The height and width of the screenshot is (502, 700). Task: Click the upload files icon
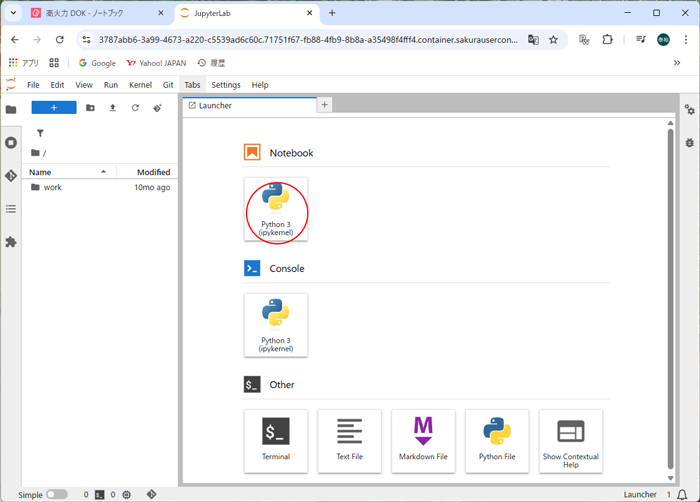(112, 108)
